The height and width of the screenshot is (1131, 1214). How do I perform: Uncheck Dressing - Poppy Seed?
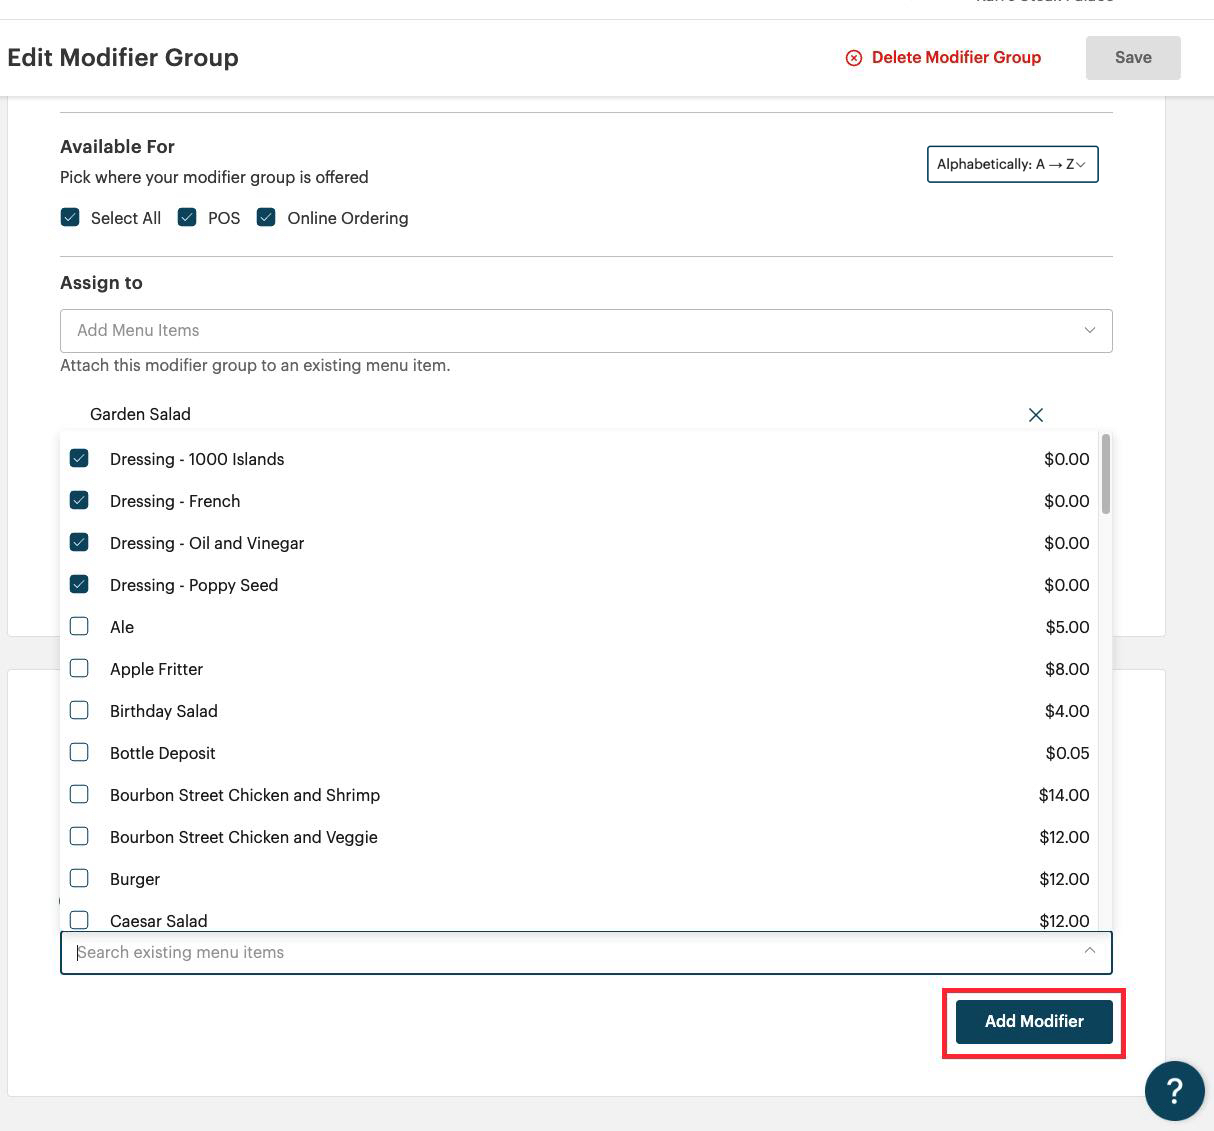point(79,584)
